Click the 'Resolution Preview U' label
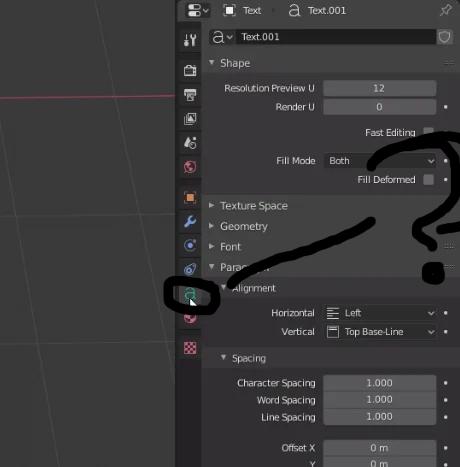This screenshot has width=460, height=467. pyautogui.click(x=269, y=88)
